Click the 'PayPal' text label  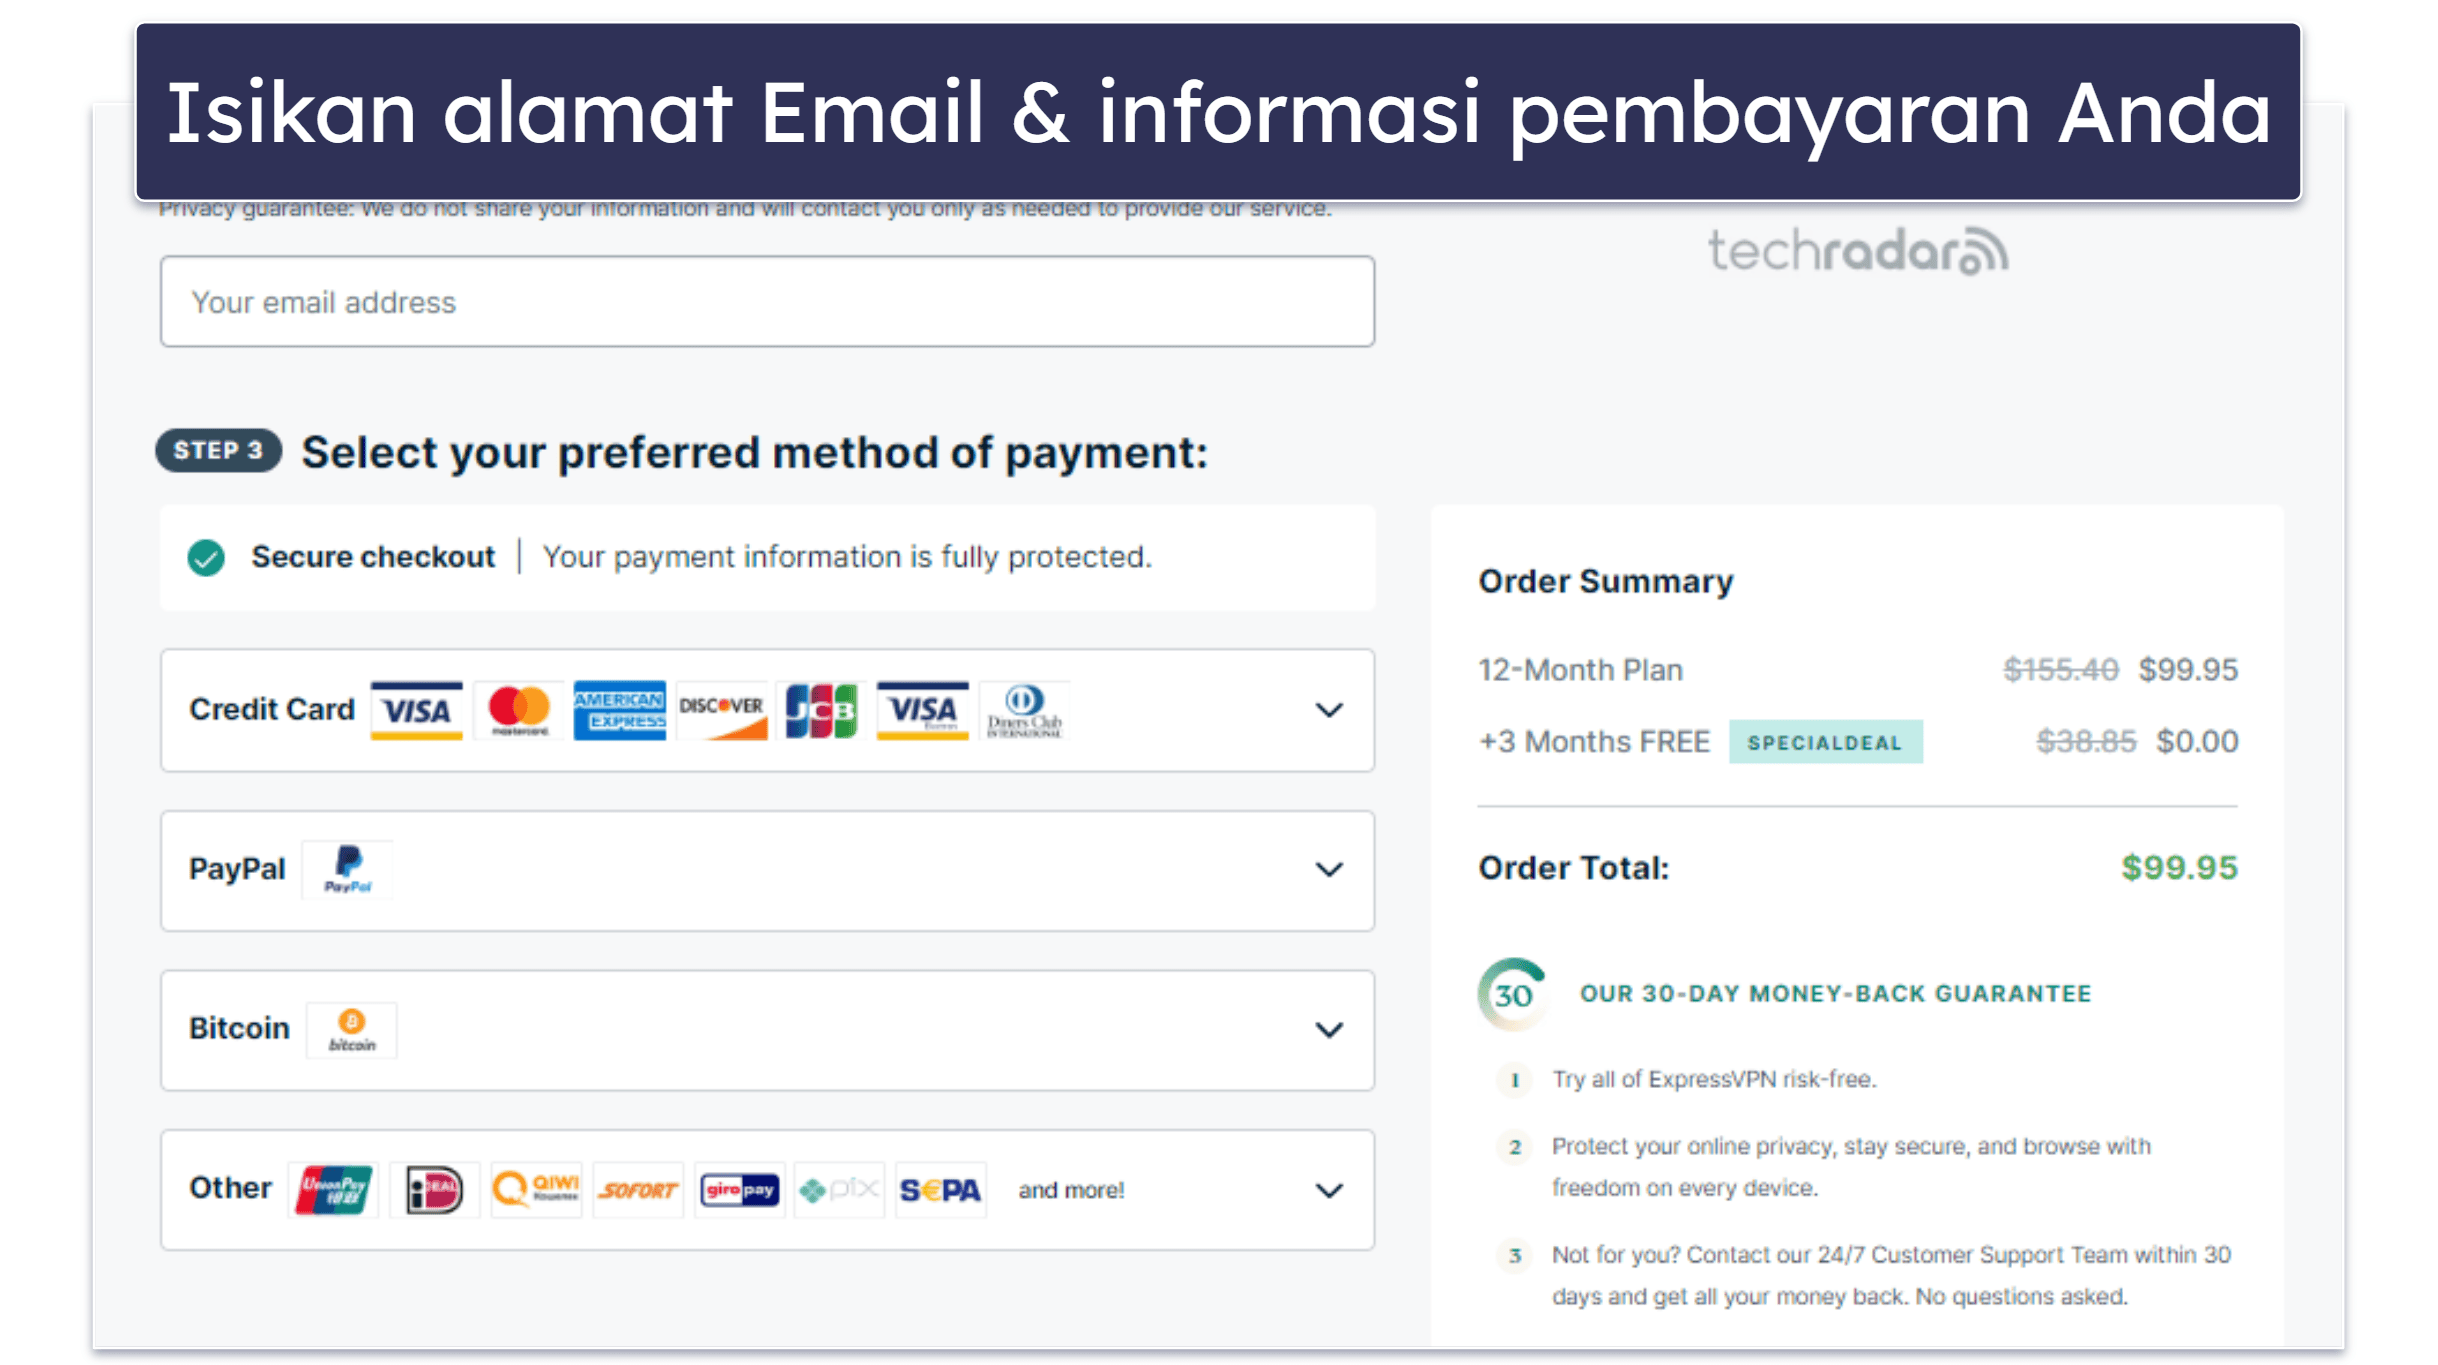(x=237, y=869)
